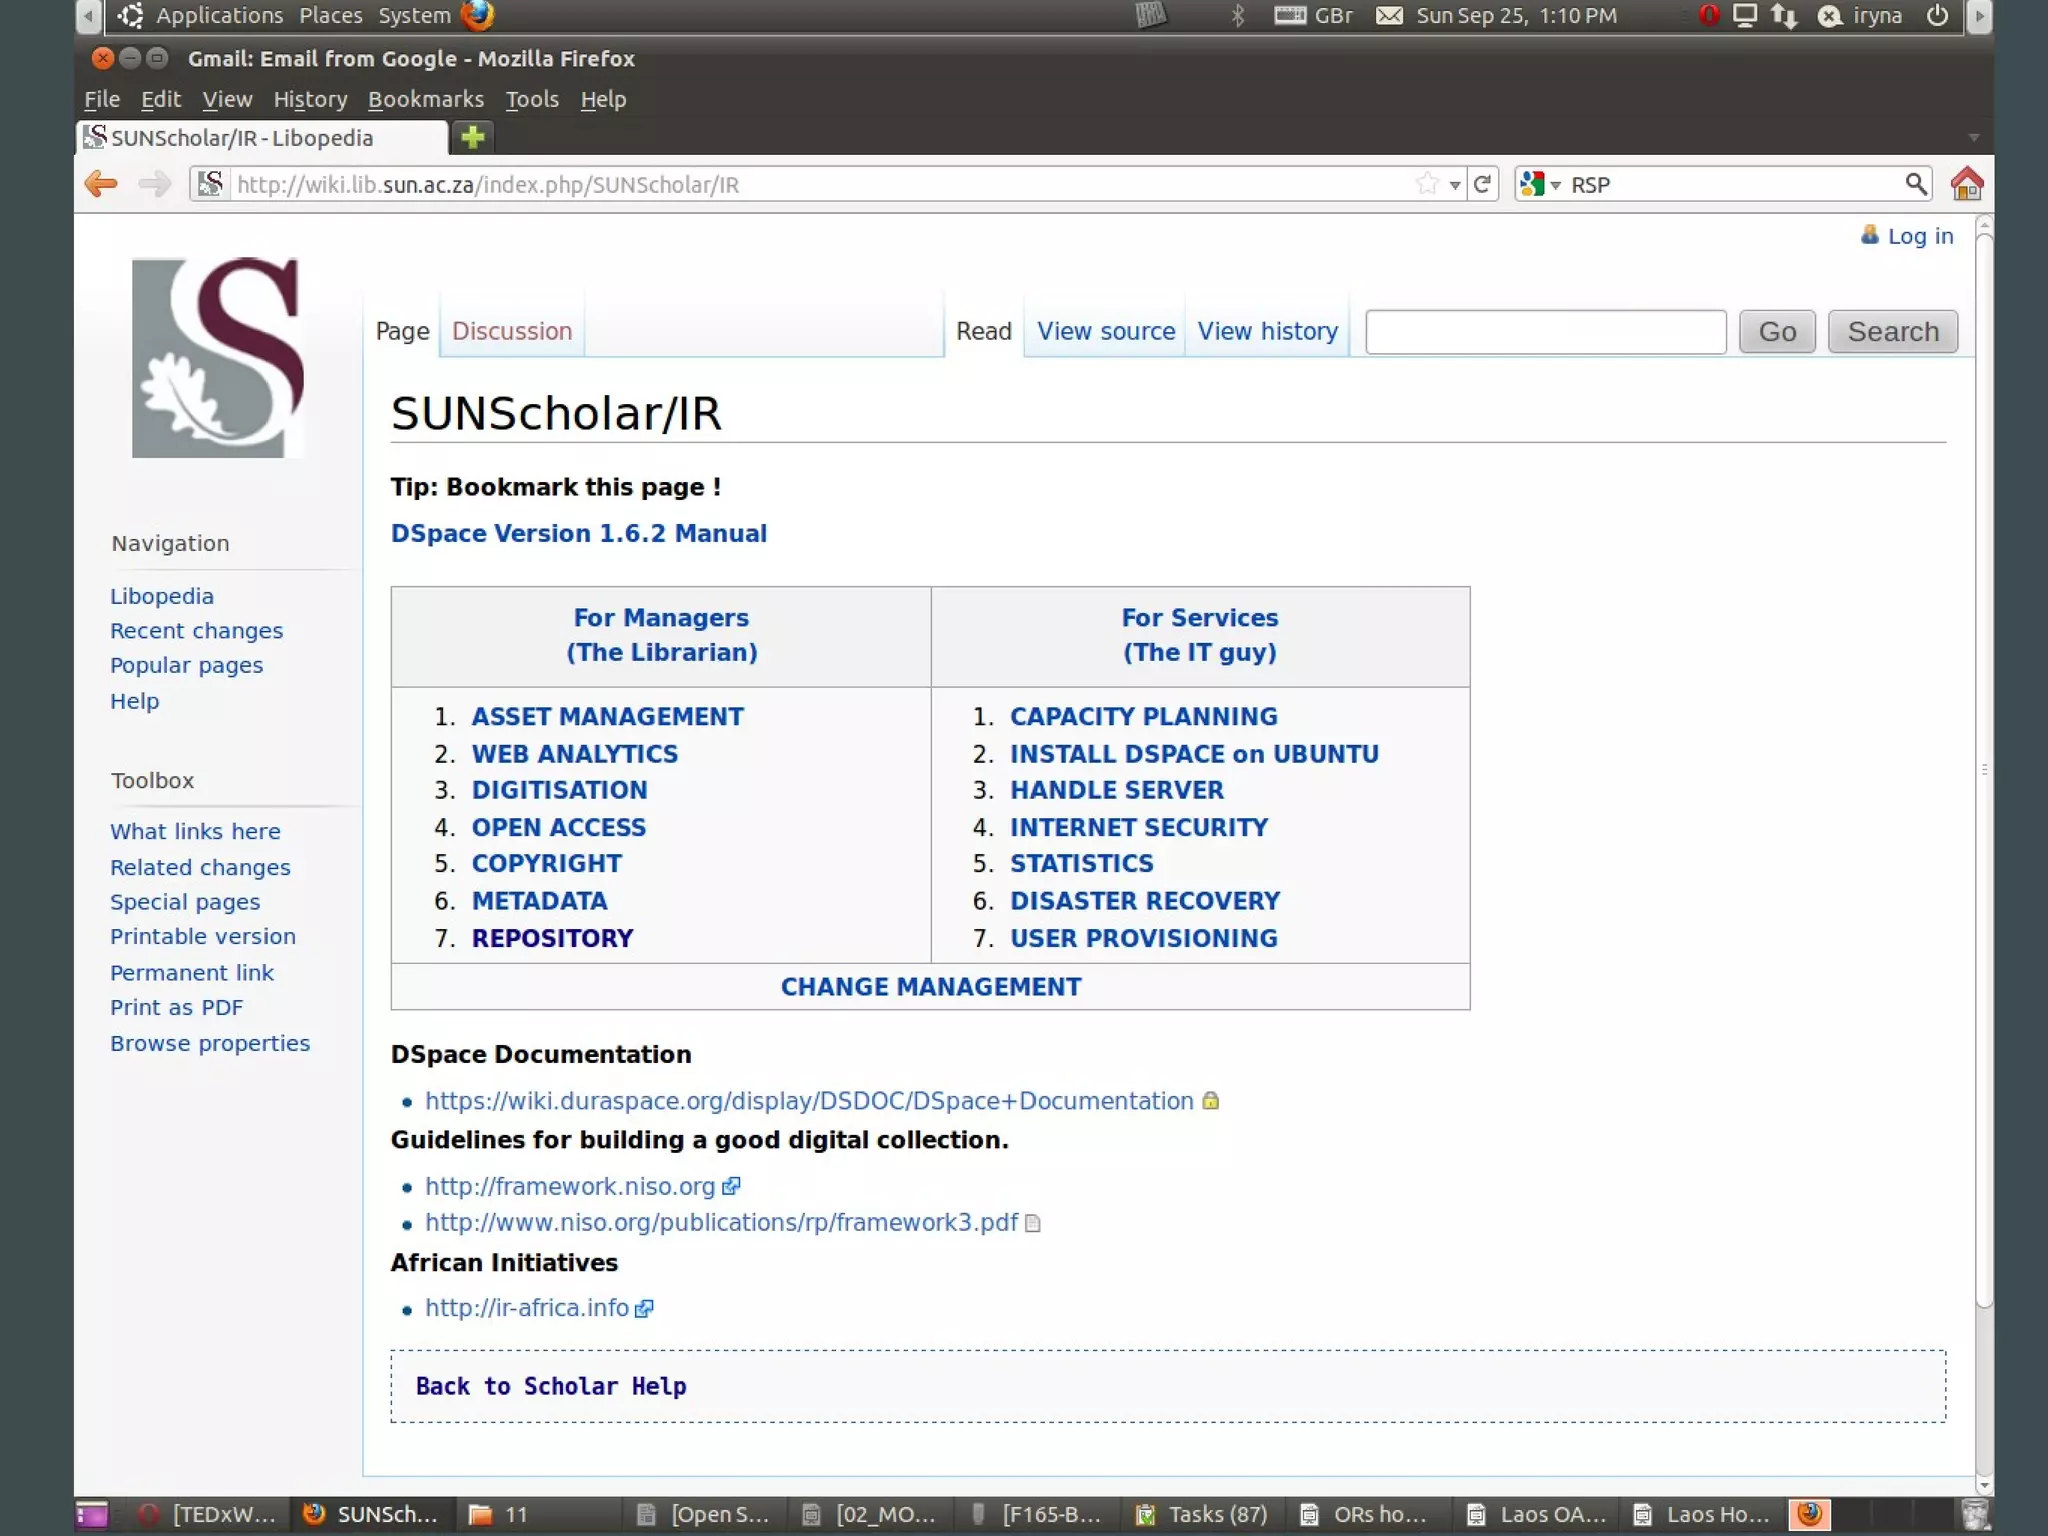Click the reload page icon
Screen dimensions: 2048x1536
[x=1483, y=184]
